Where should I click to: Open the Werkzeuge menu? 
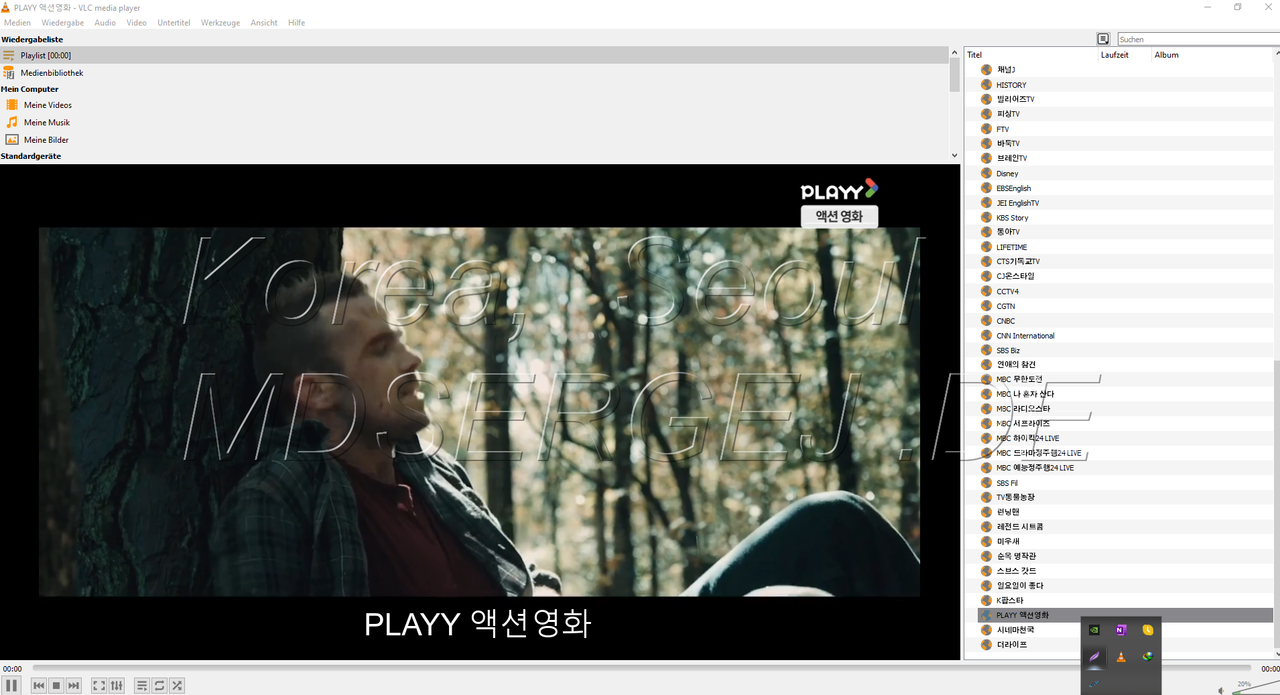coord(220,22)
